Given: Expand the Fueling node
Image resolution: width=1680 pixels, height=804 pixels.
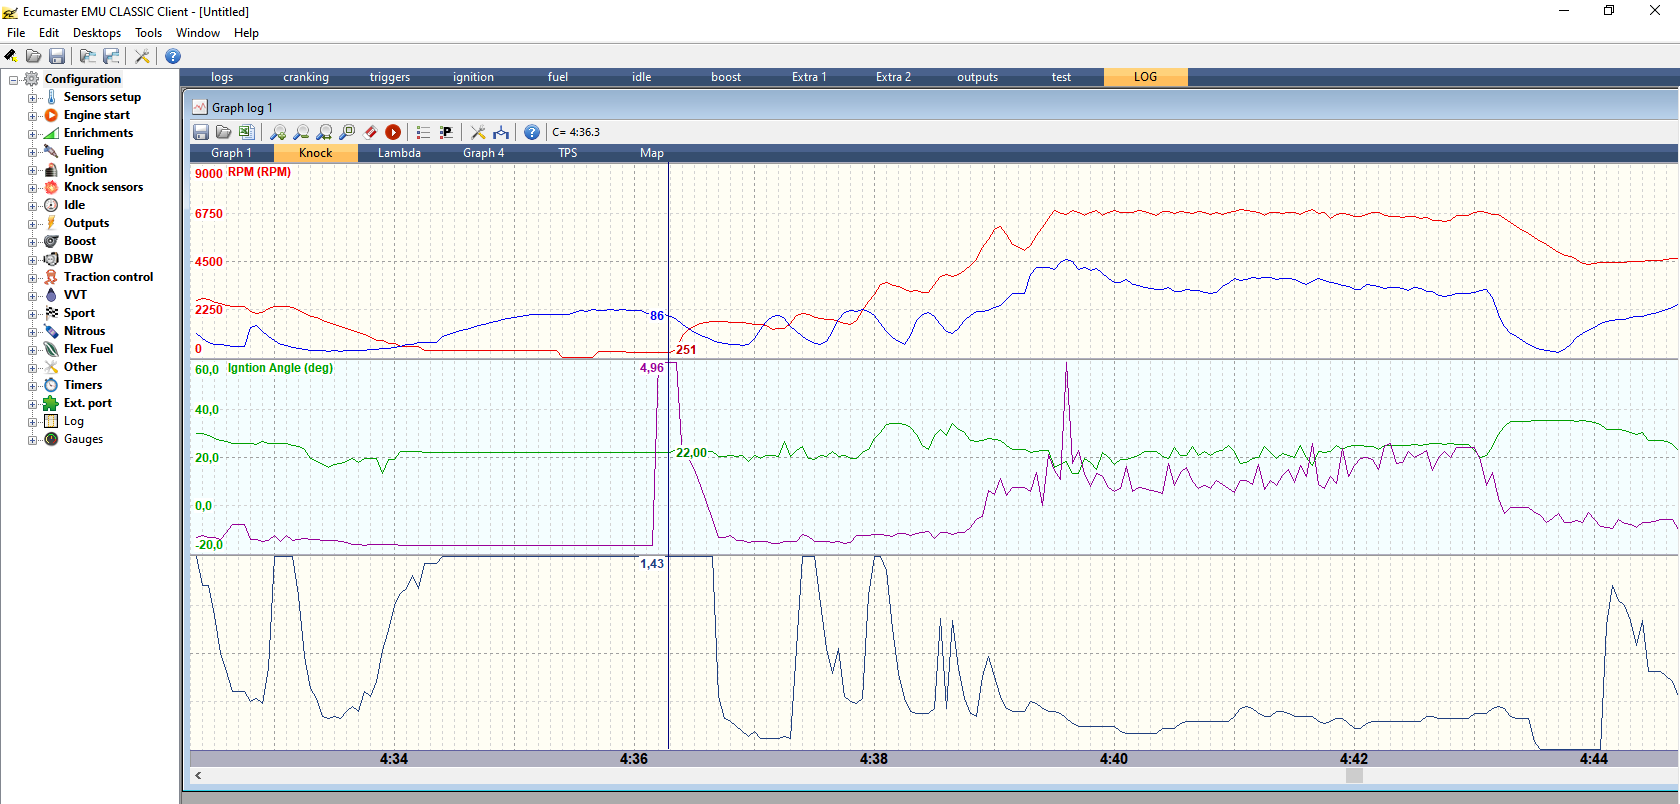Looking at the screenshot, I should [32, 152].
